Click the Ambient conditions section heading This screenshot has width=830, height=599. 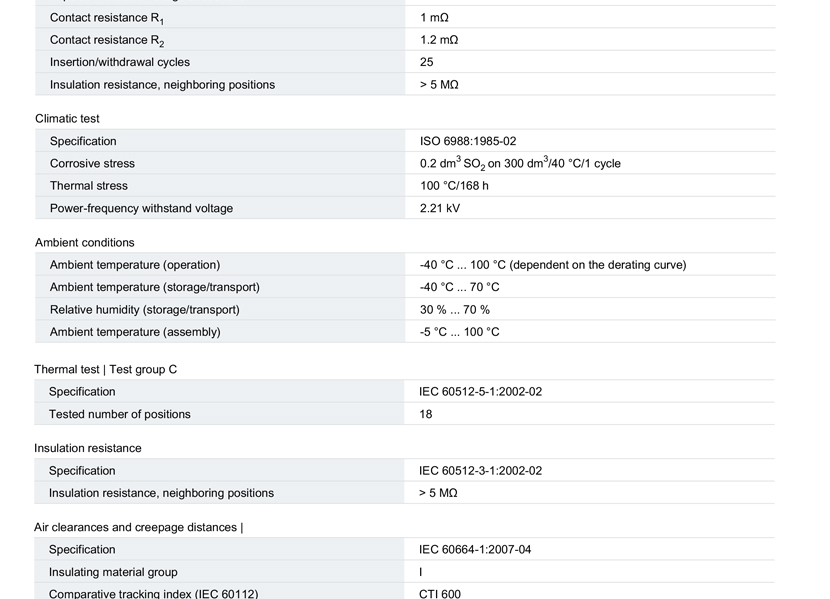pos(85,242)
